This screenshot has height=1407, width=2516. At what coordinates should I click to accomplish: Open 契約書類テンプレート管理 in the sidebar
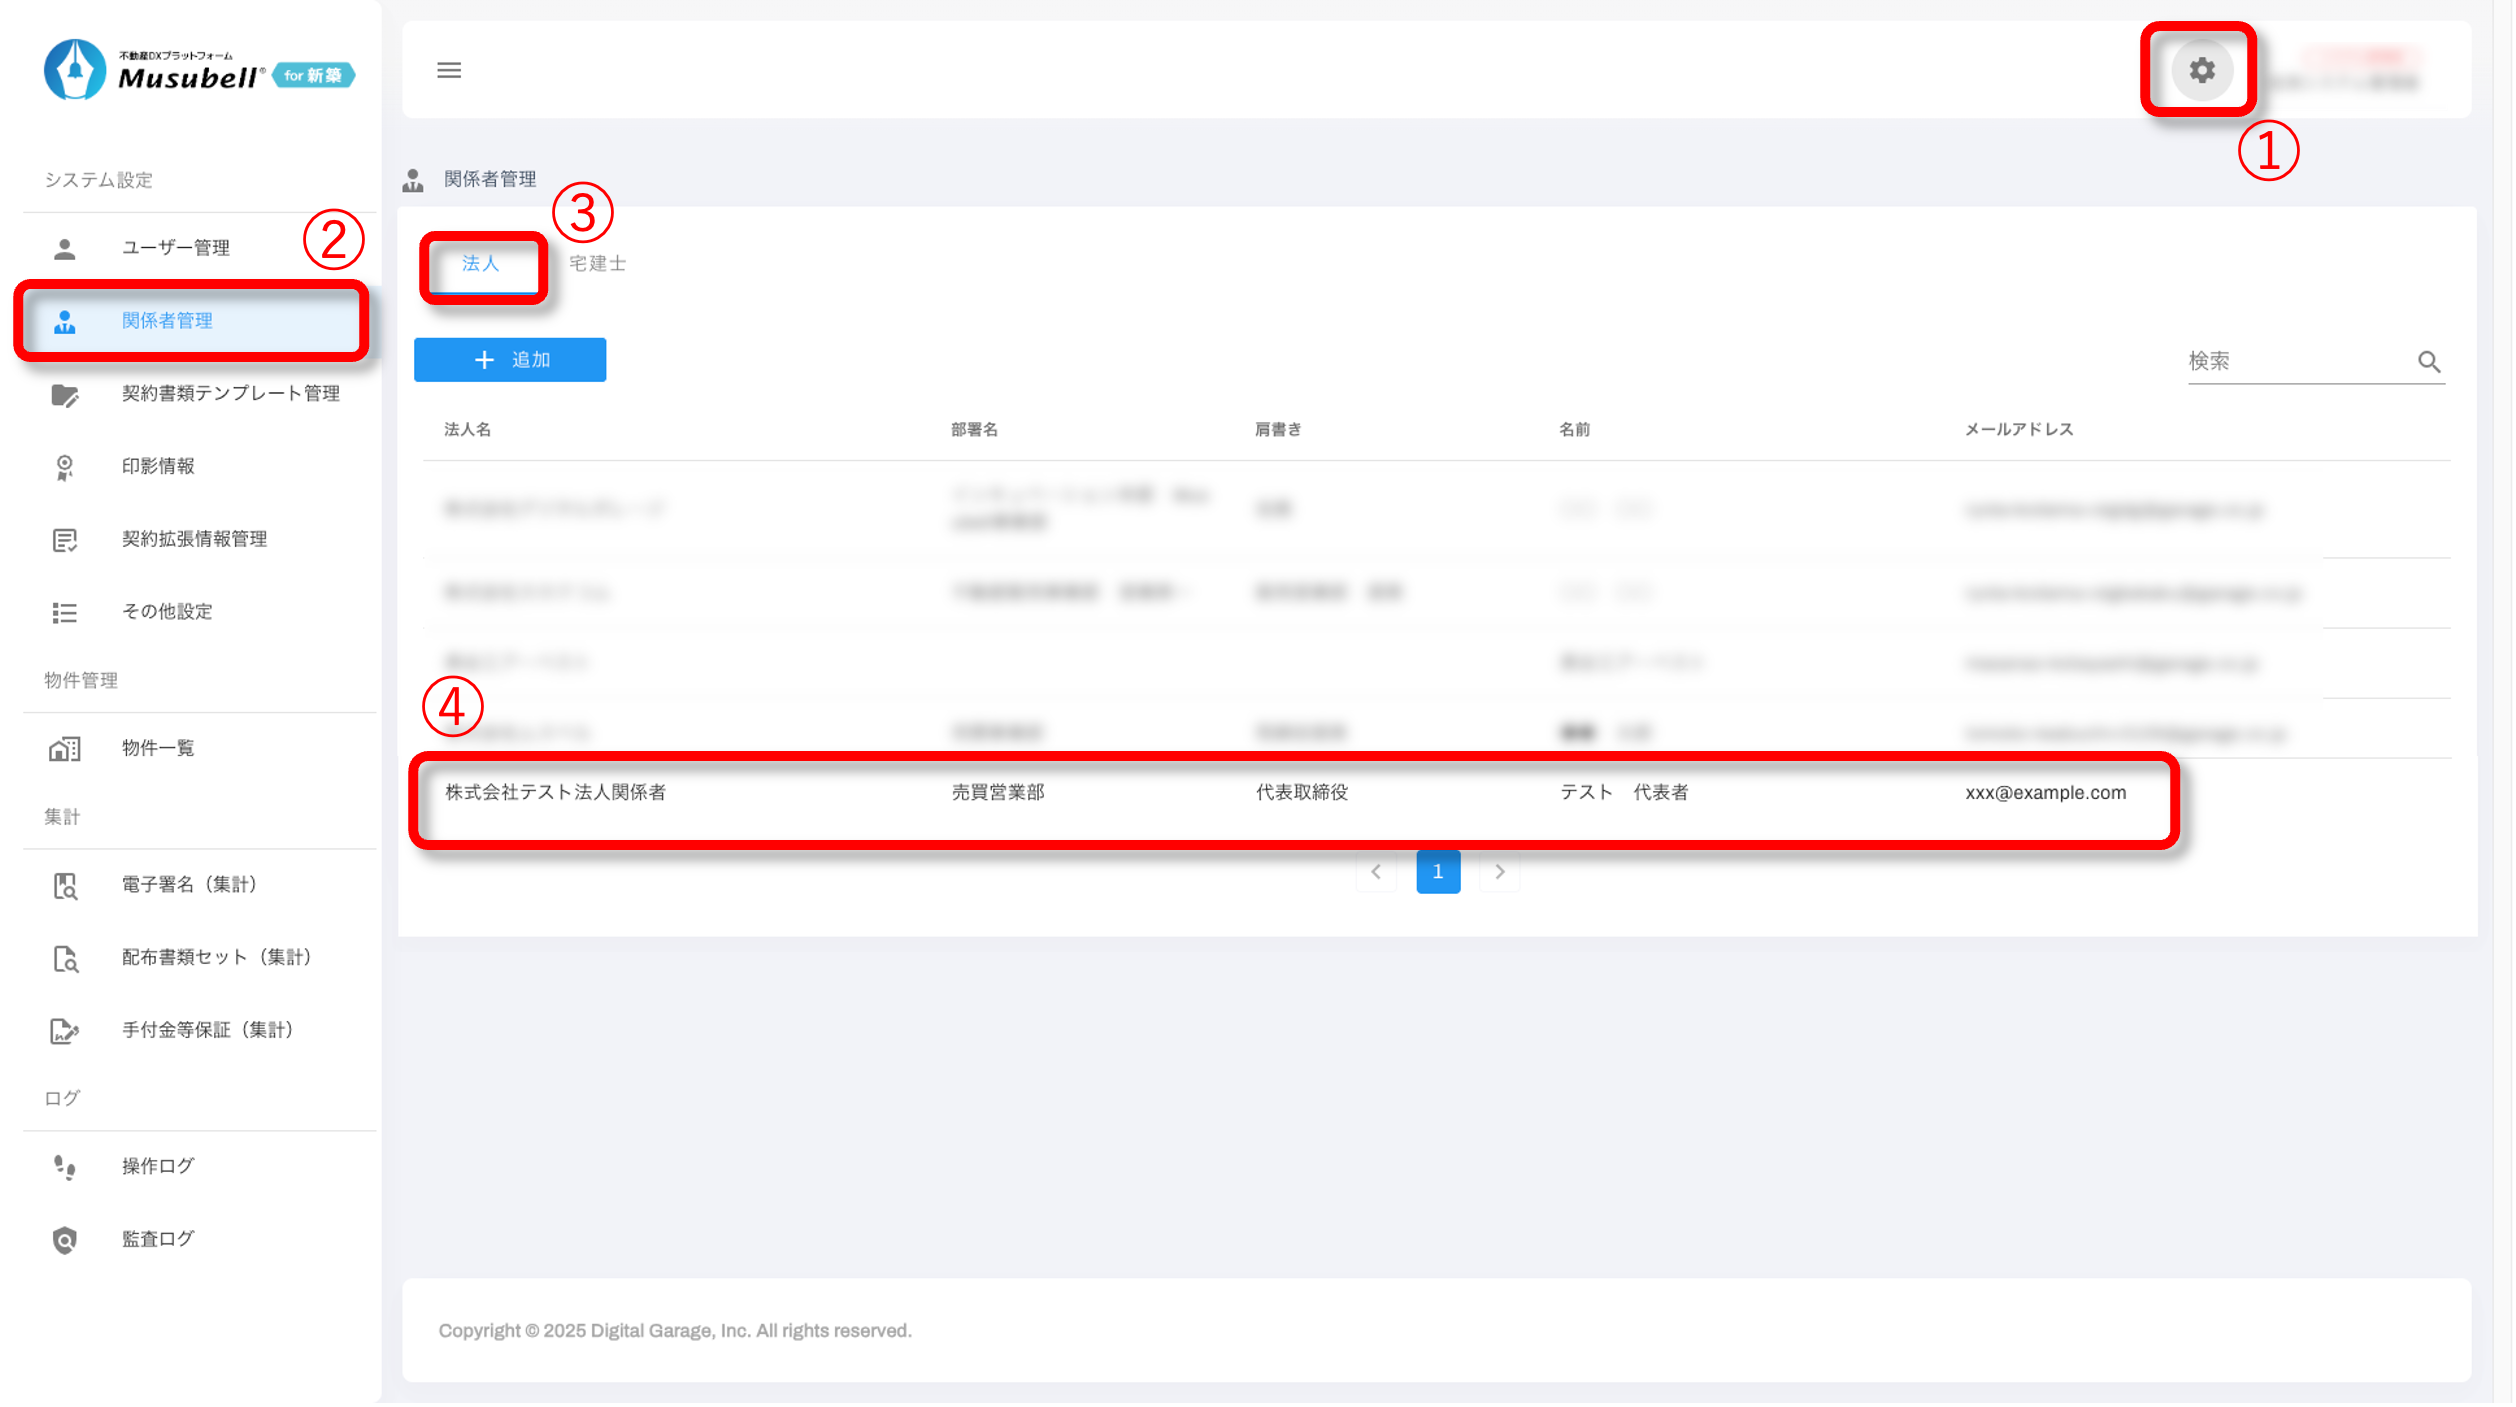[230, 394]
